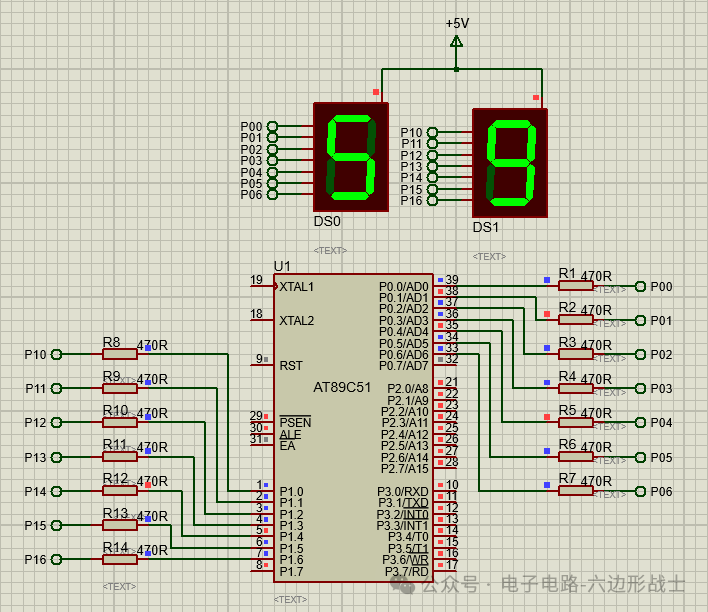Select resistor R1 body
The width and height of the screenshot is (708, 612).
(x=575, y=286)
